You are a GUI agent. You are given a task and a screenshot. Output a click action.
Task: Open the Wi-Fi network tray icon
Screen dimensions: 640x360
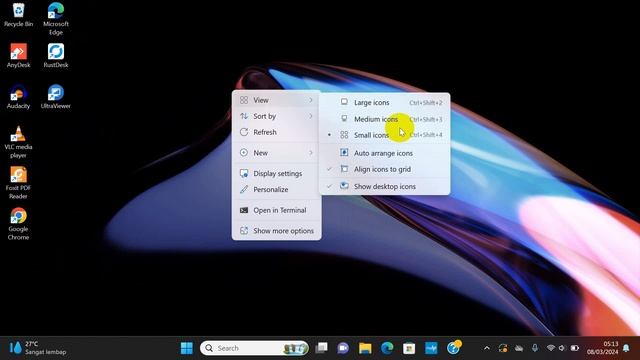pos(550,348)
